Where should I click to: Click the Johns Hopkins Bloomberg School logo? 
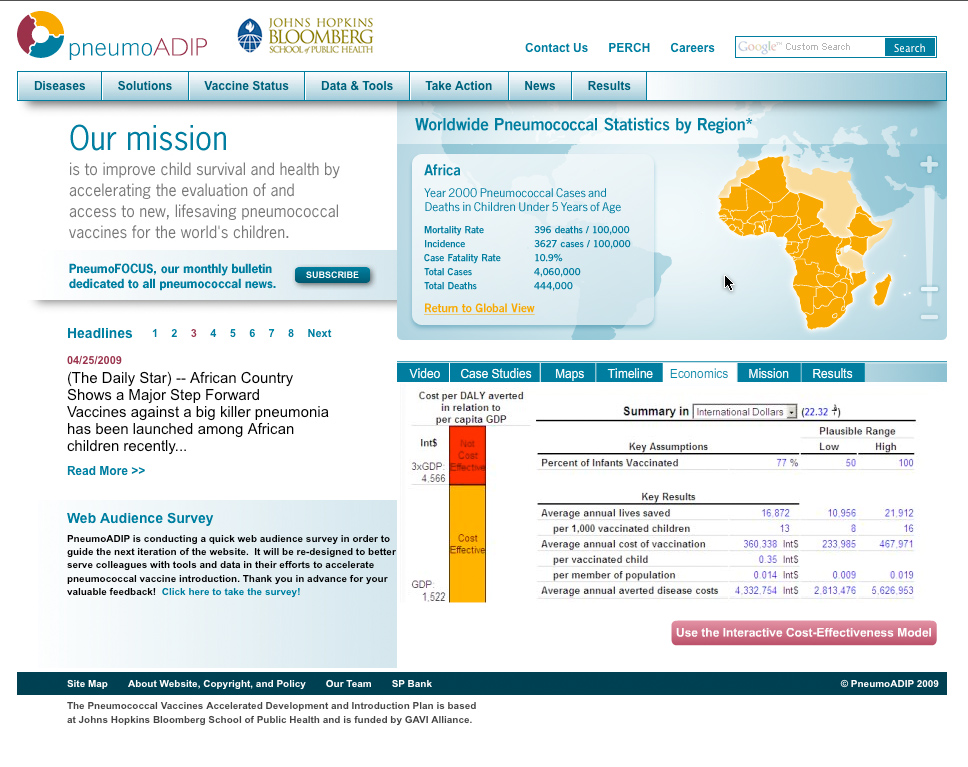[x=305, y=36]
